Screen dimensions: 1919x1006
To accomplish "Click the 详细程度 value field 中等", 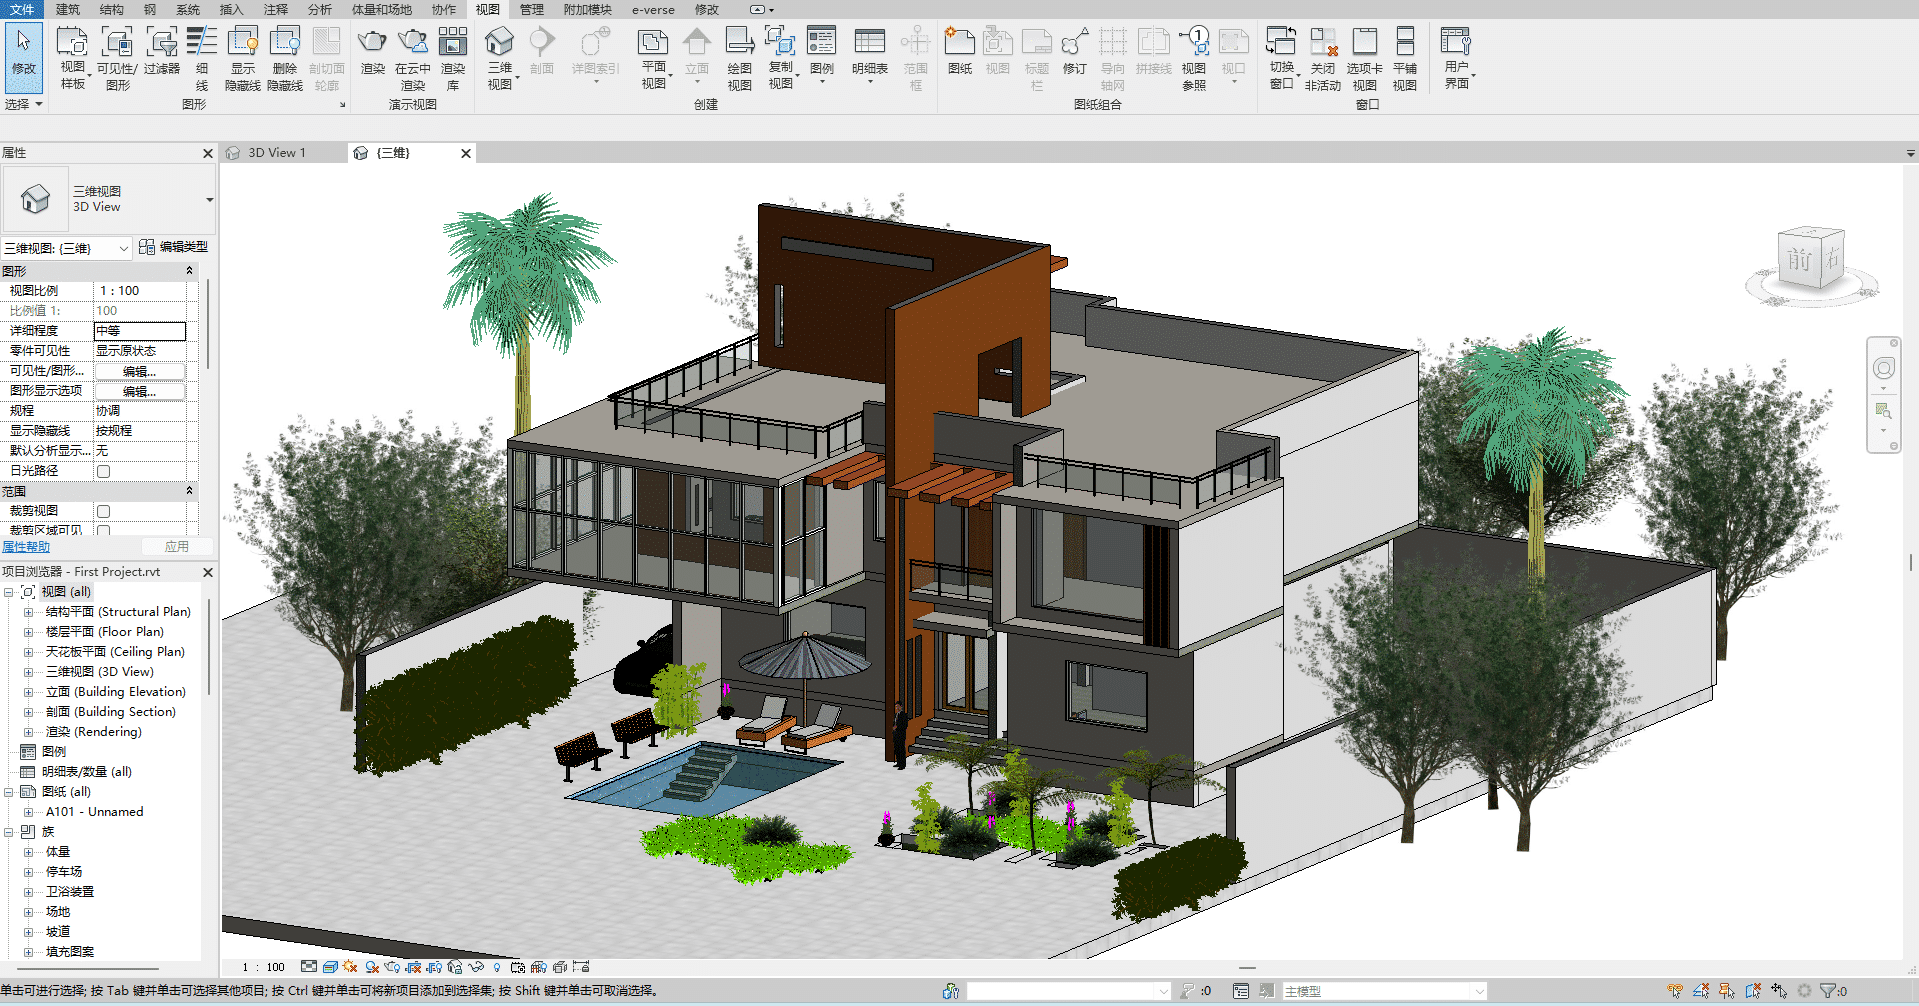I will pos(140,331).
